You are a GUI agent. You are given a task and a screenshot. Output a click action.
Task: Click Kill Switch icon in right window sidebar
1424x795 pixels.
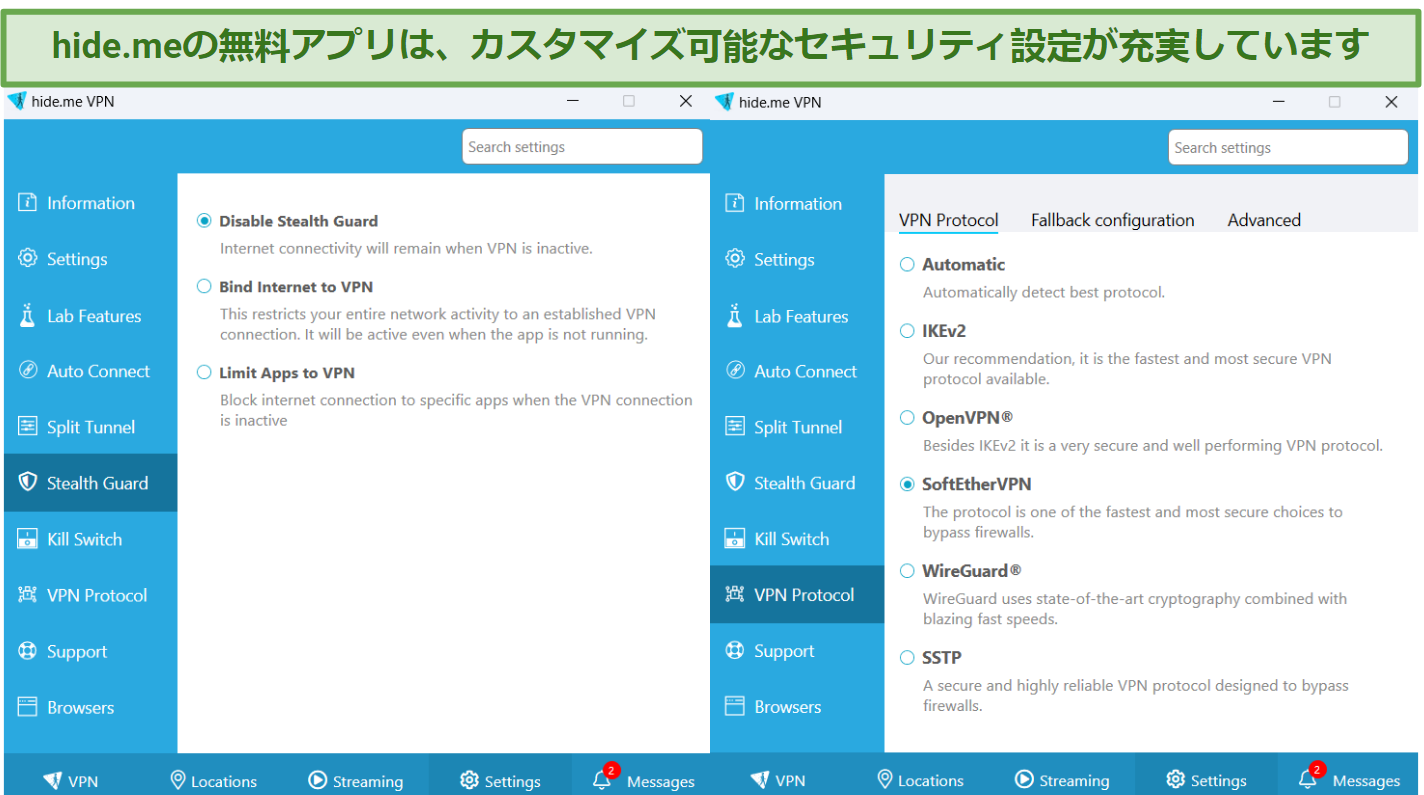pos(735,539)
